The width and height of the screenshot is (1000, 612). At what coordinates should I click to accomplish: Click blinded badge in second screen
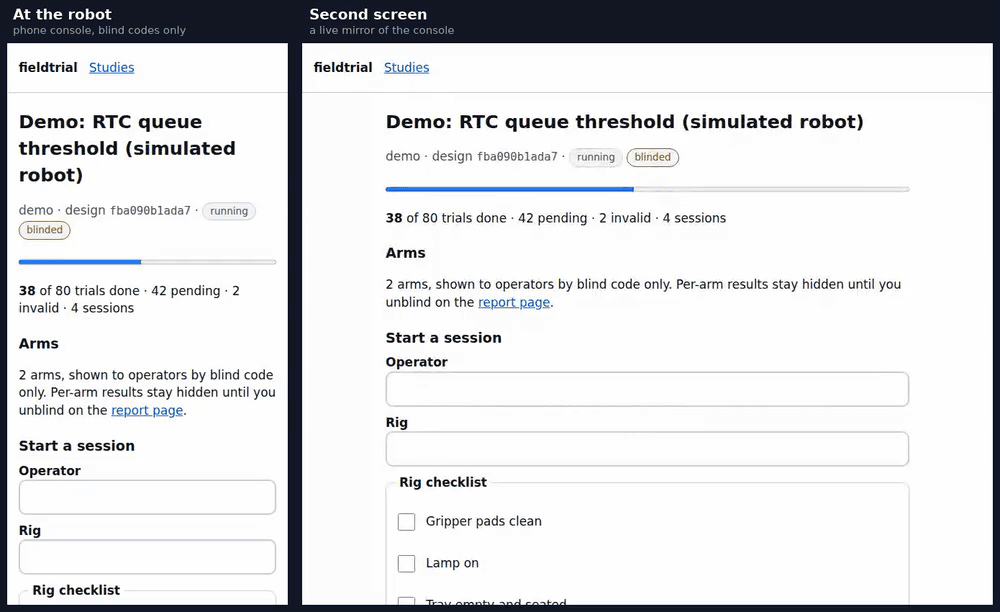652,157
